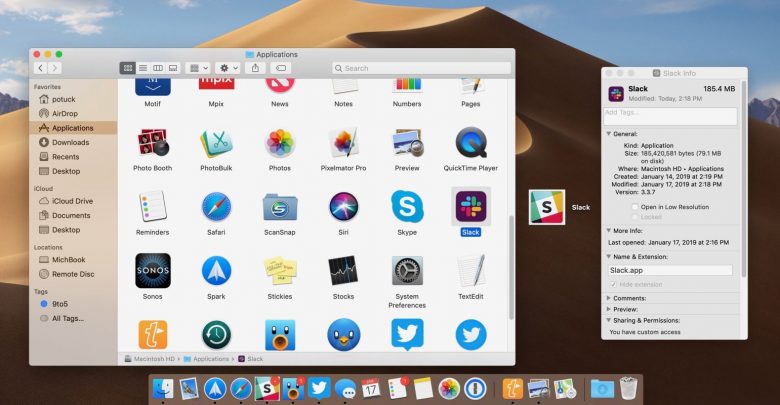
Task: Collapse the More Info section
Action: 608,231
